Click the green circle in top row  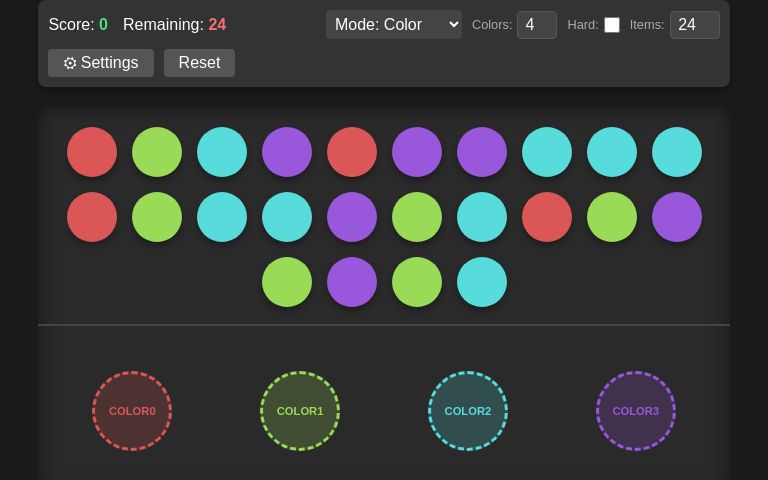[x=157, y=152]
